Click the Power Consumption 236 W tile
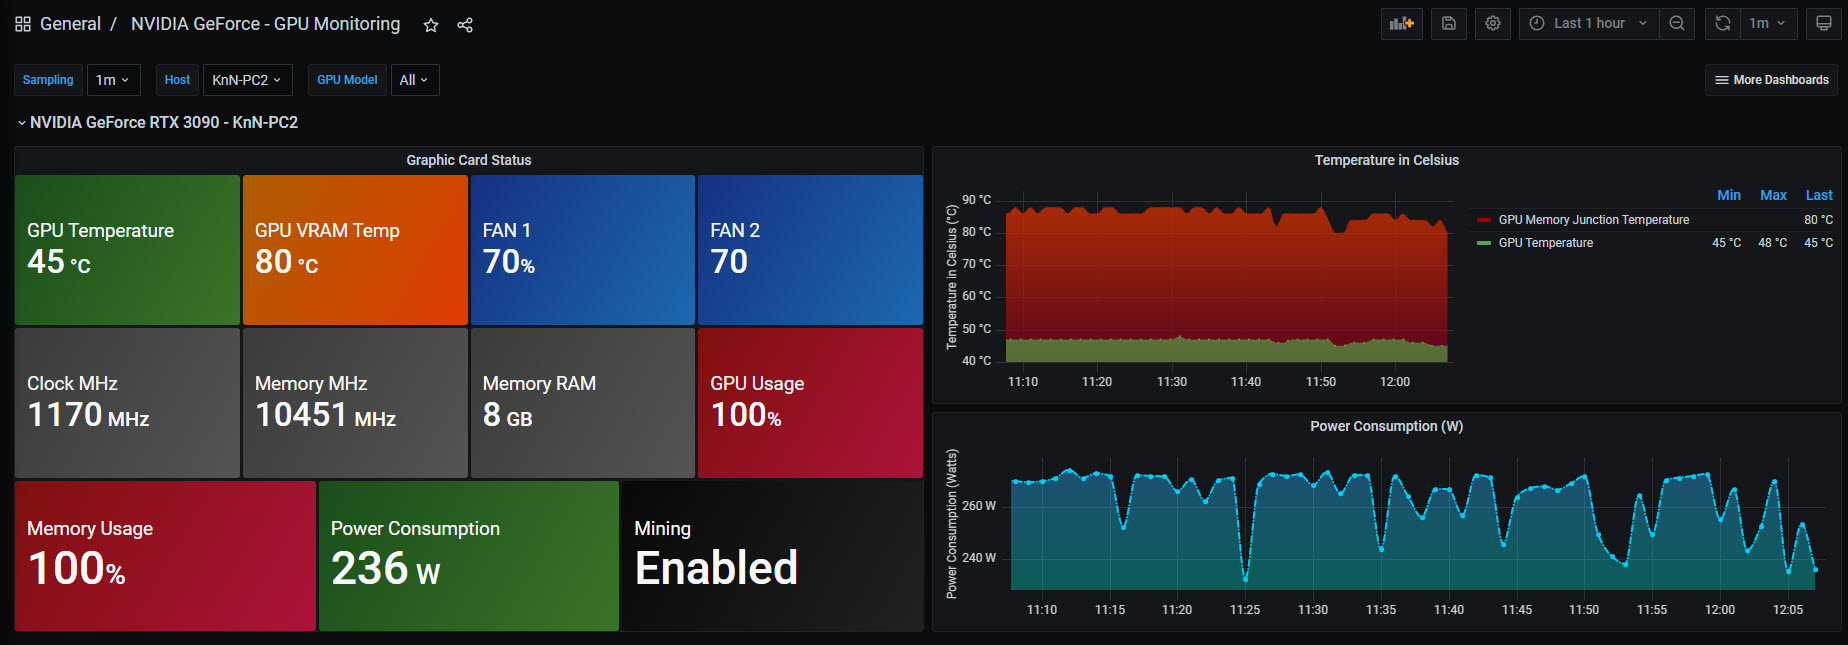1848x645 pixels. click(x=469, y=556)
